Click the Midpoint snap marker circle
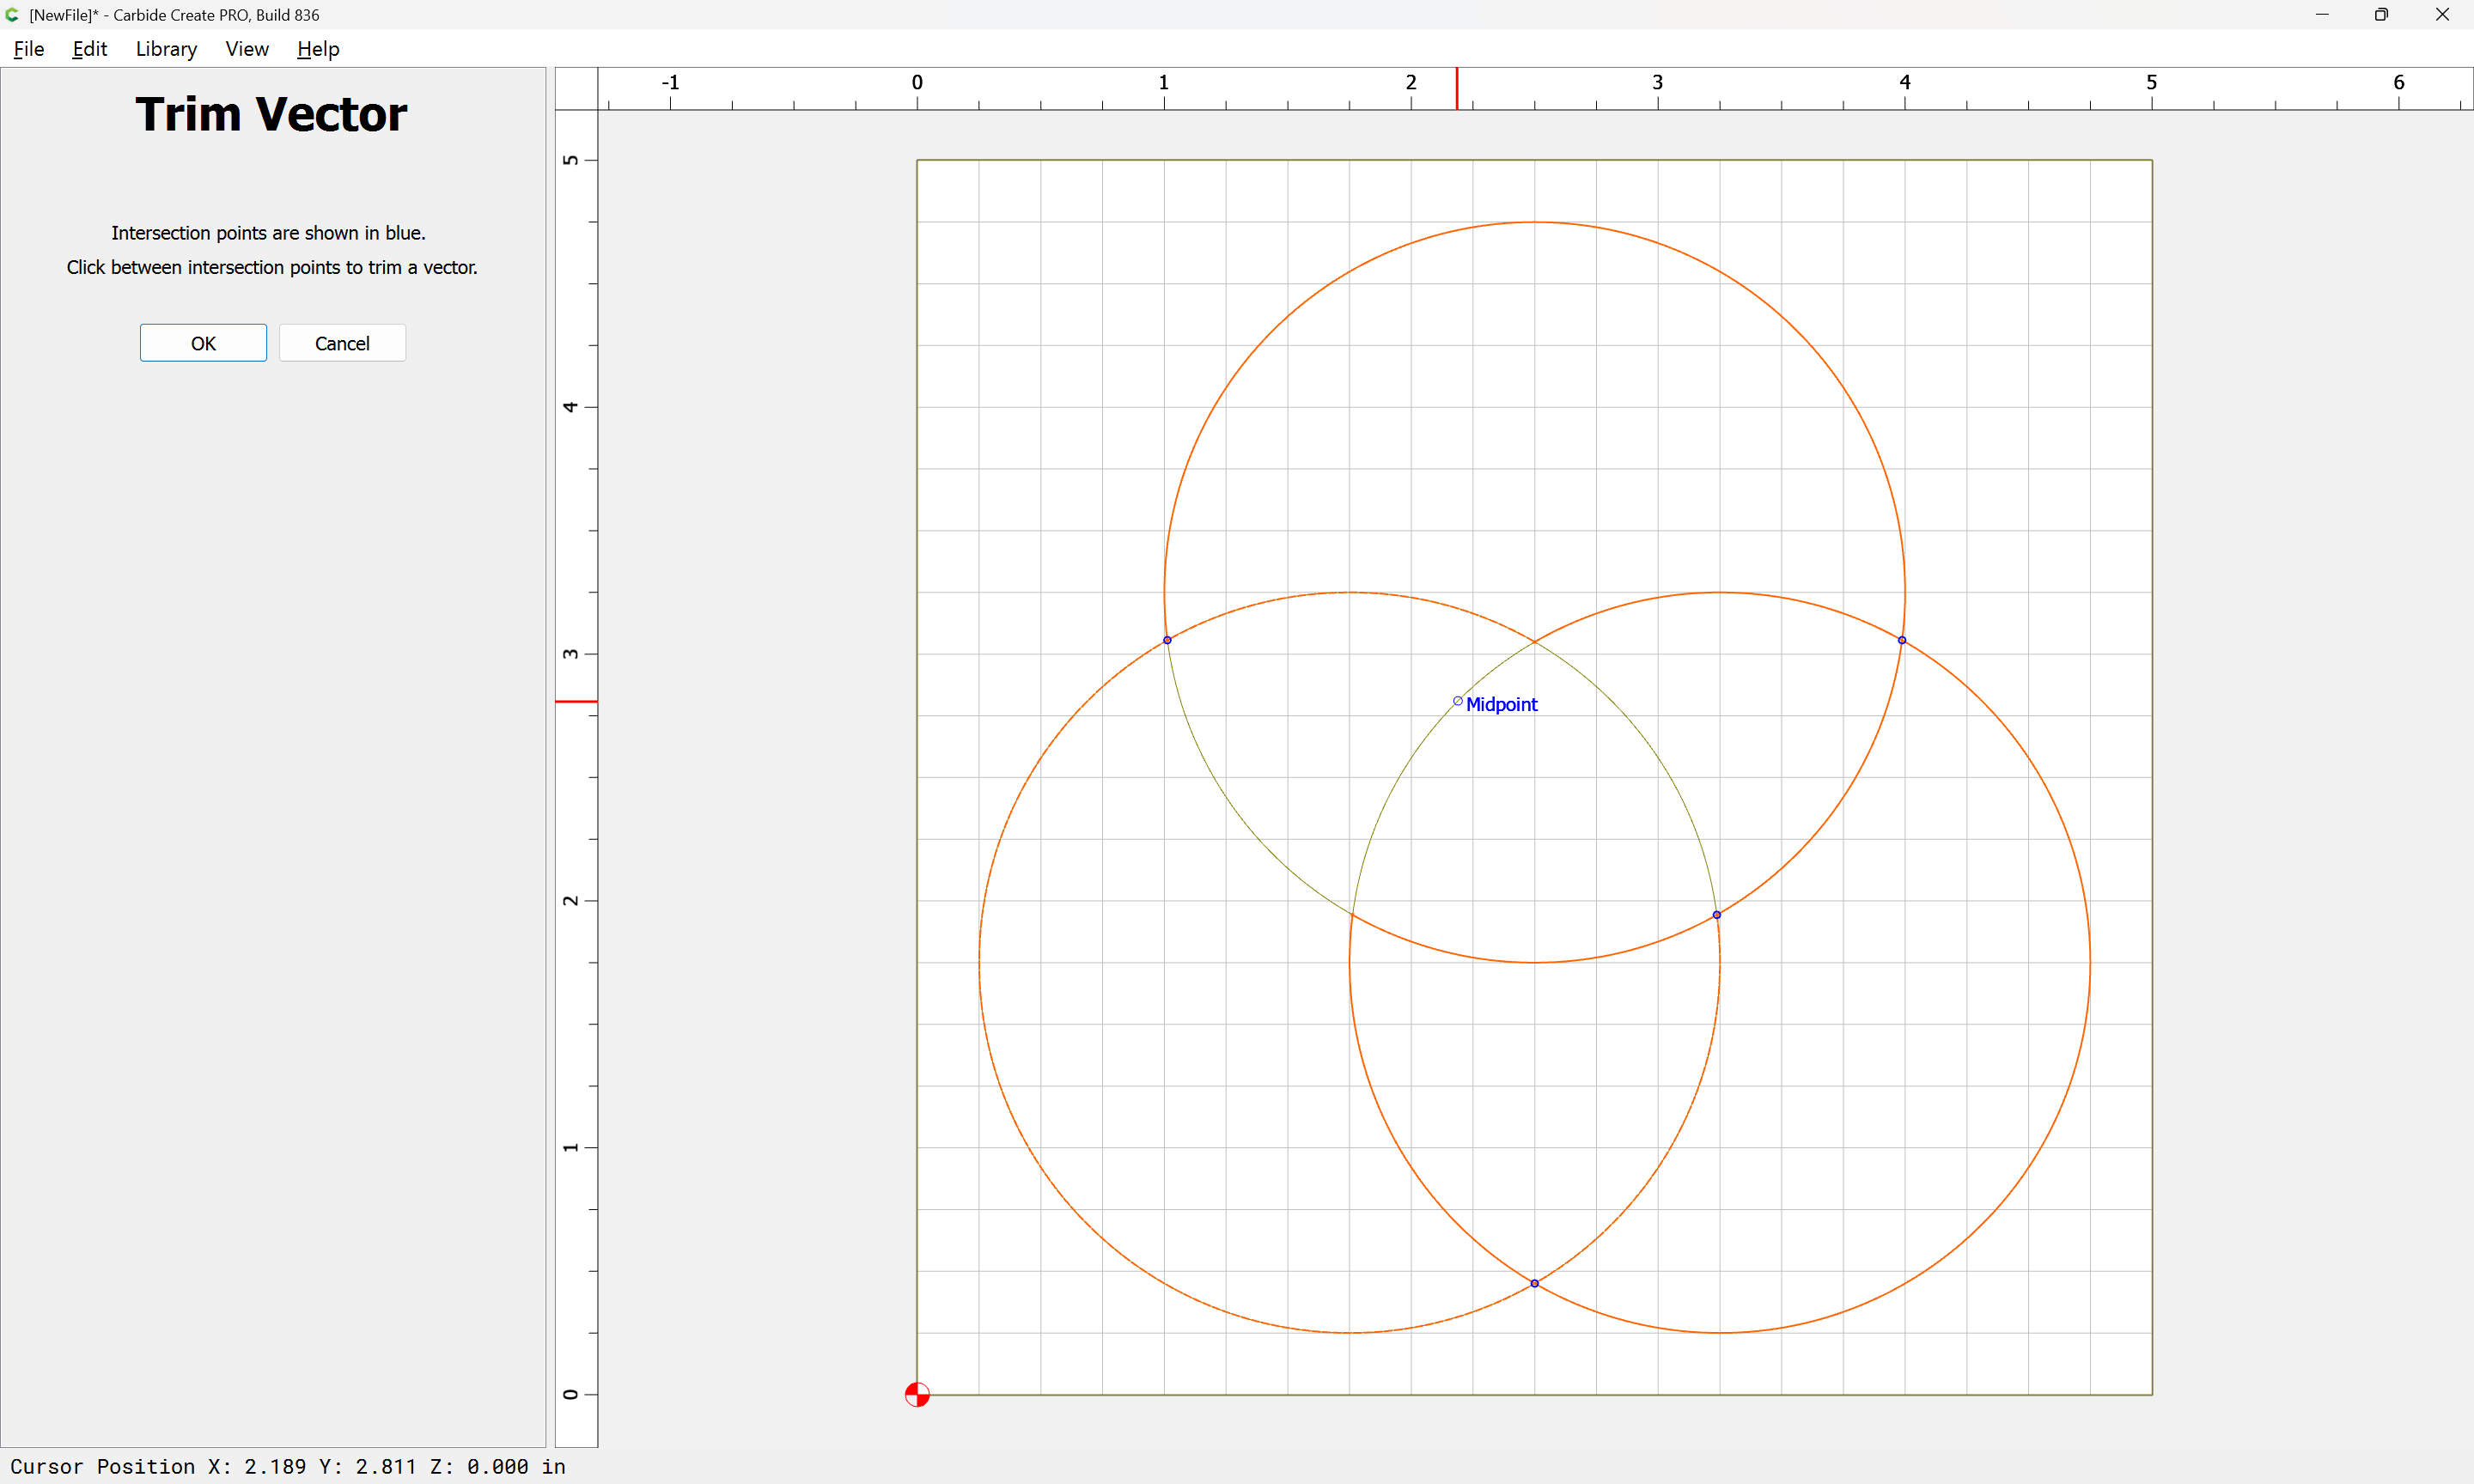2474x1484 pixels. pos(1457,701)
